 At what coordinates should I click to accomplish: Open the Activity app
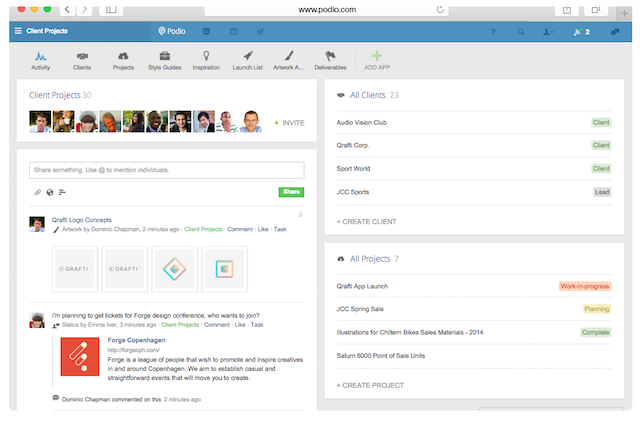point(40,60)
